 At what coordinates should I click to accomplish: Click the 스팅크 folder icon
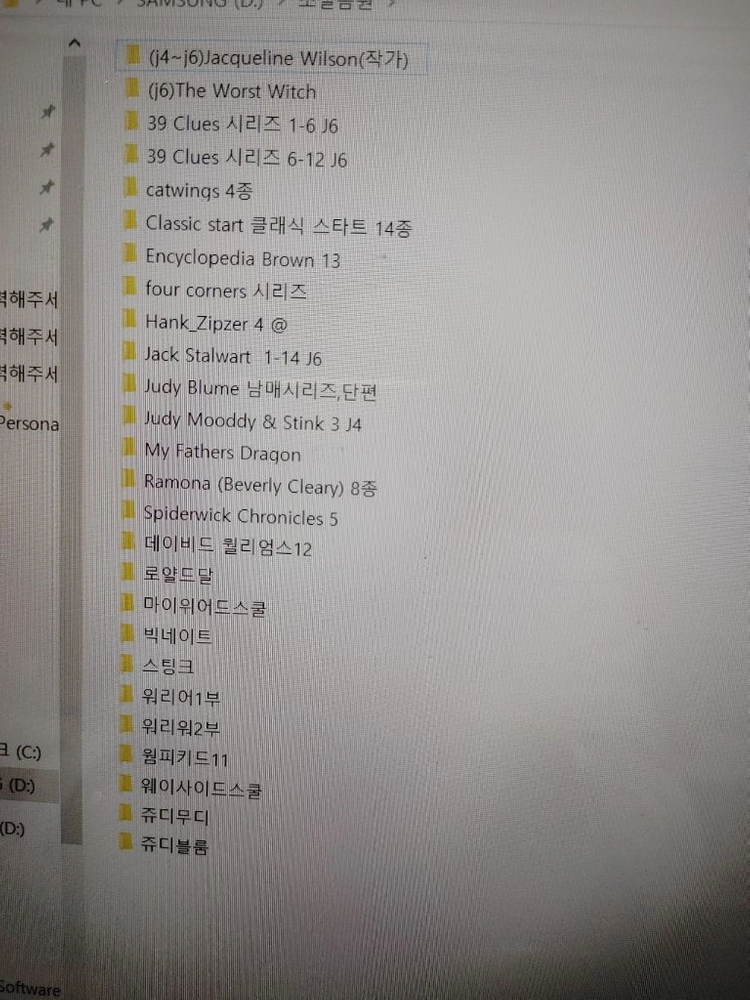click(126, 663)
